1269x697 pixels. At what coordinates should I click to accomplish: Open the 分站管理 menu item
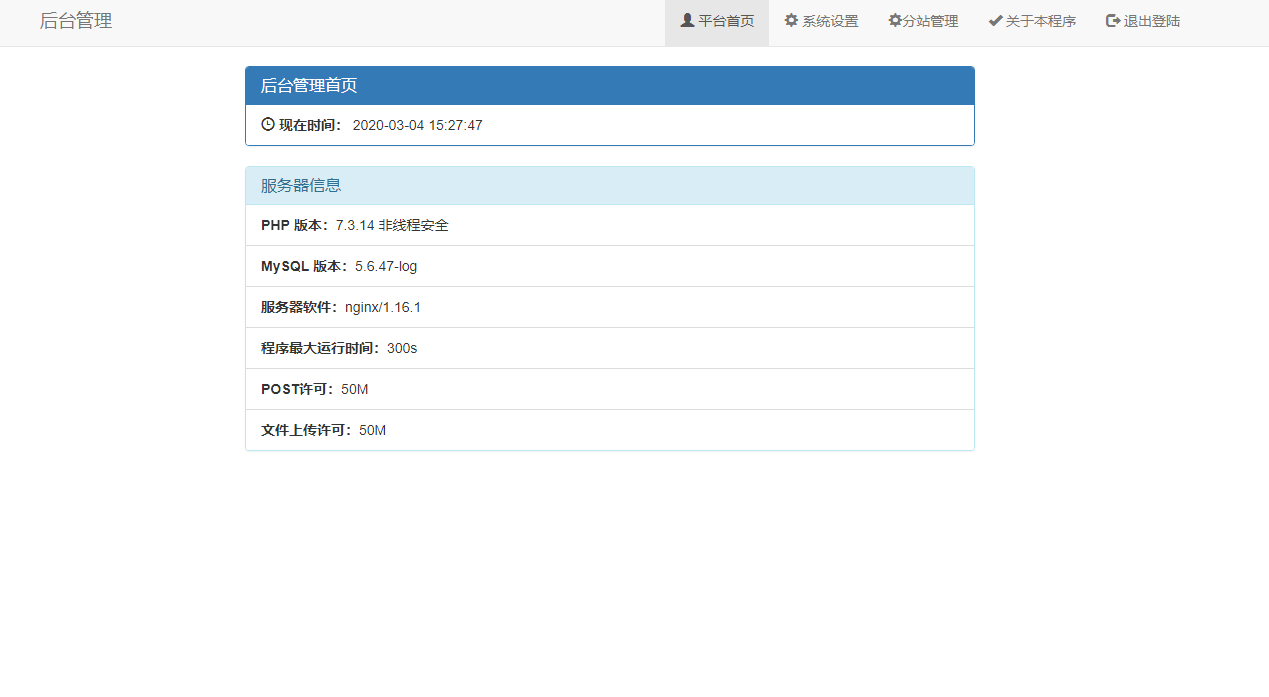928,21
